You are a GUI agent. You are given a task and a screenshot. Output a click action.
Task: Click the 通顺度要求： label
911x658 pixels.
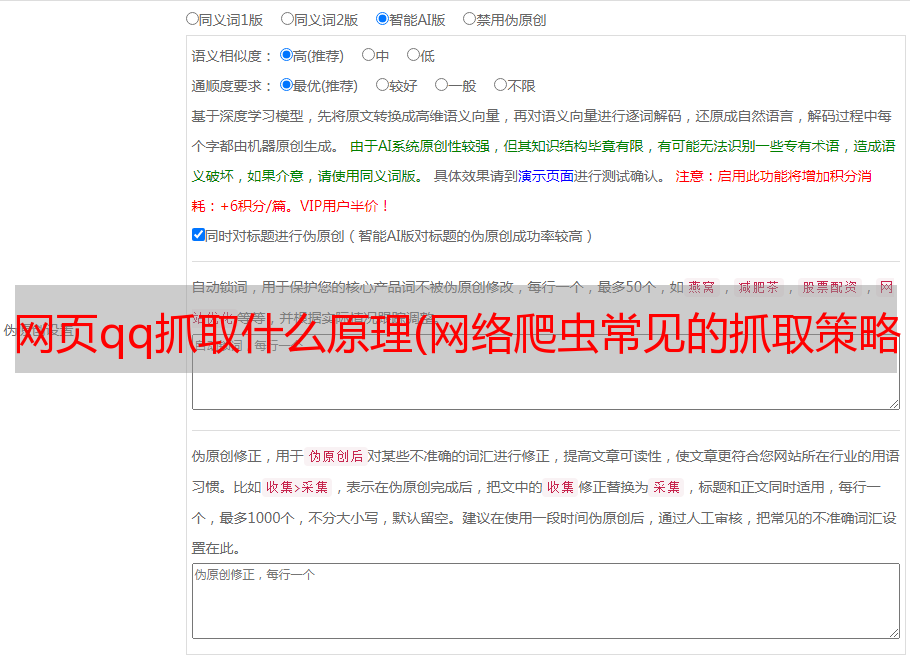pos(232,87)
